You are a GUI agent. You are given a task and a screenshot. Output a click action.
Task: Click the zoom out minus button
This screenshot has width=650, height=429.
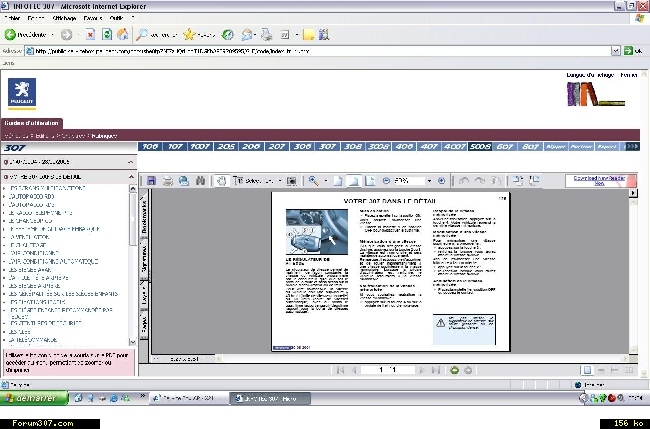[x=386, y=181]
